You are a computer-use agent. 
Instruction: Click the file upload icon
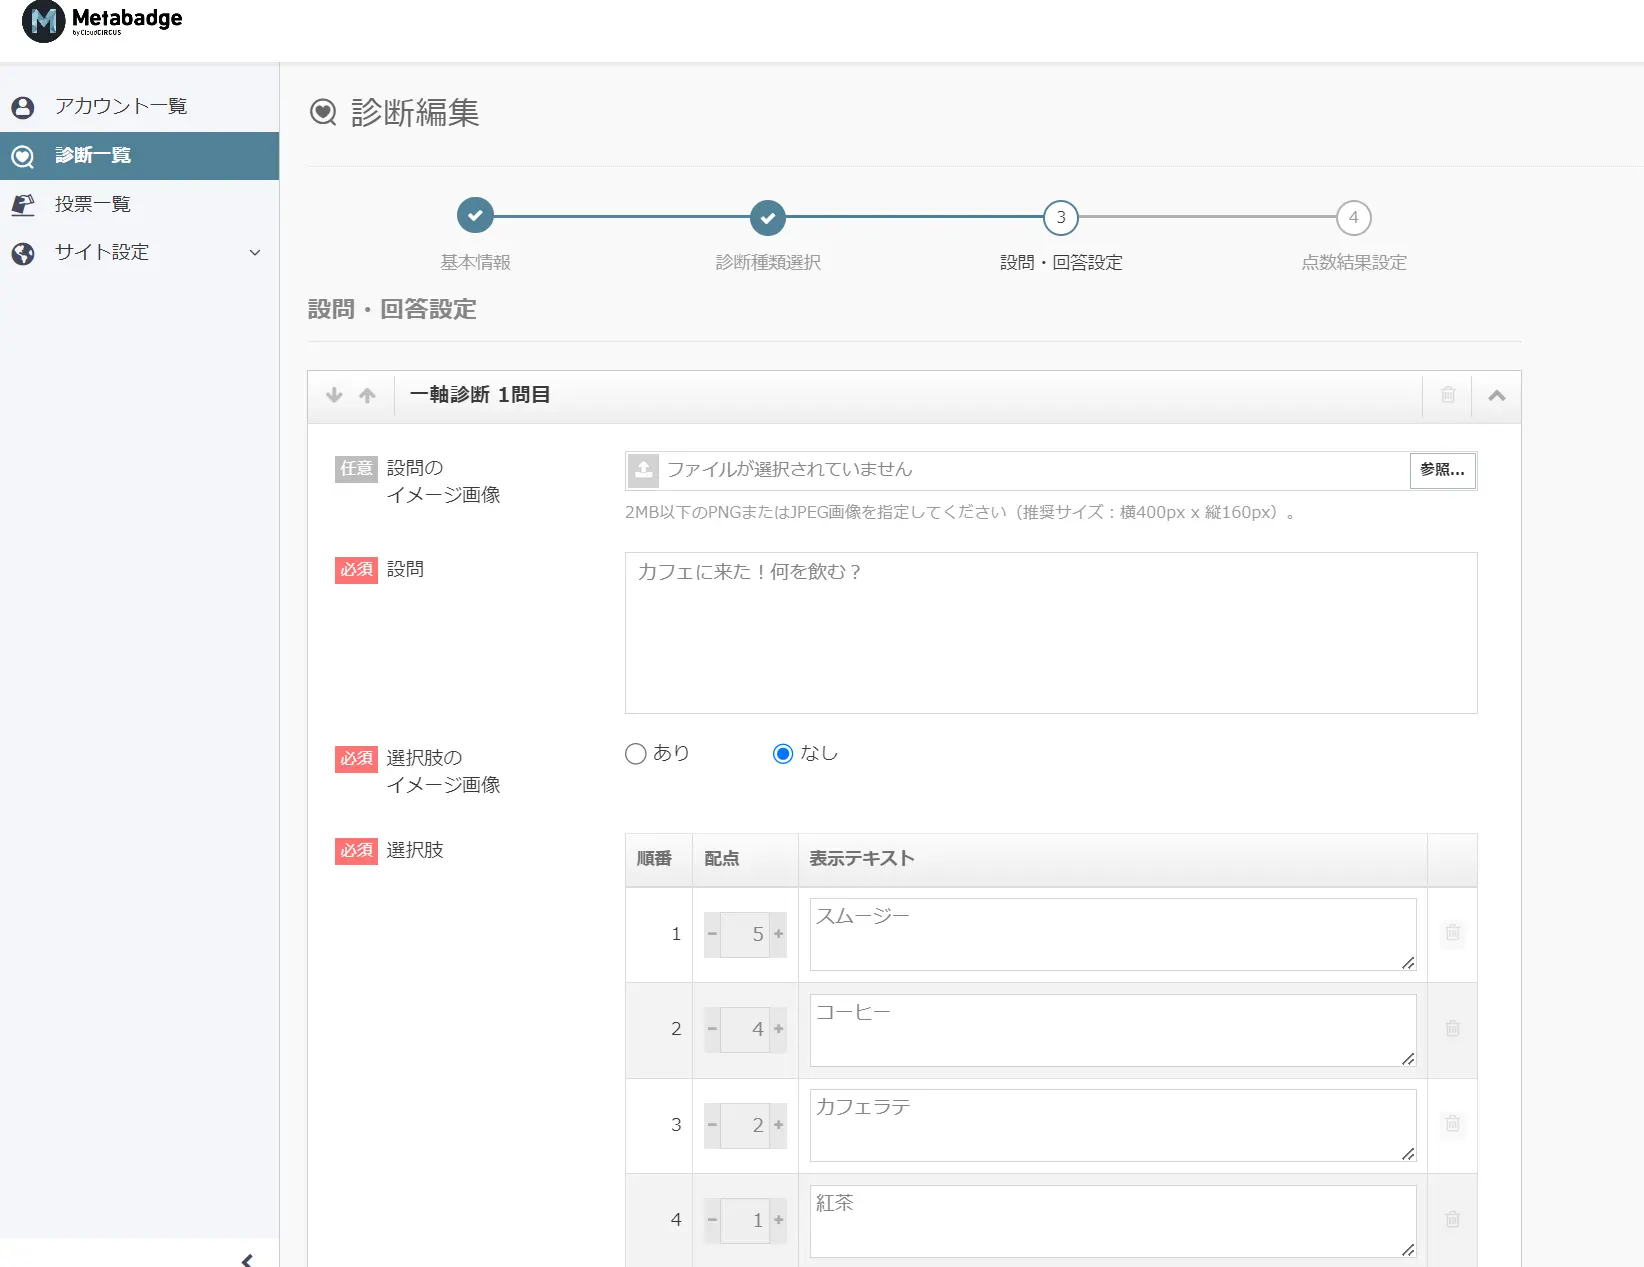point(644,470)
